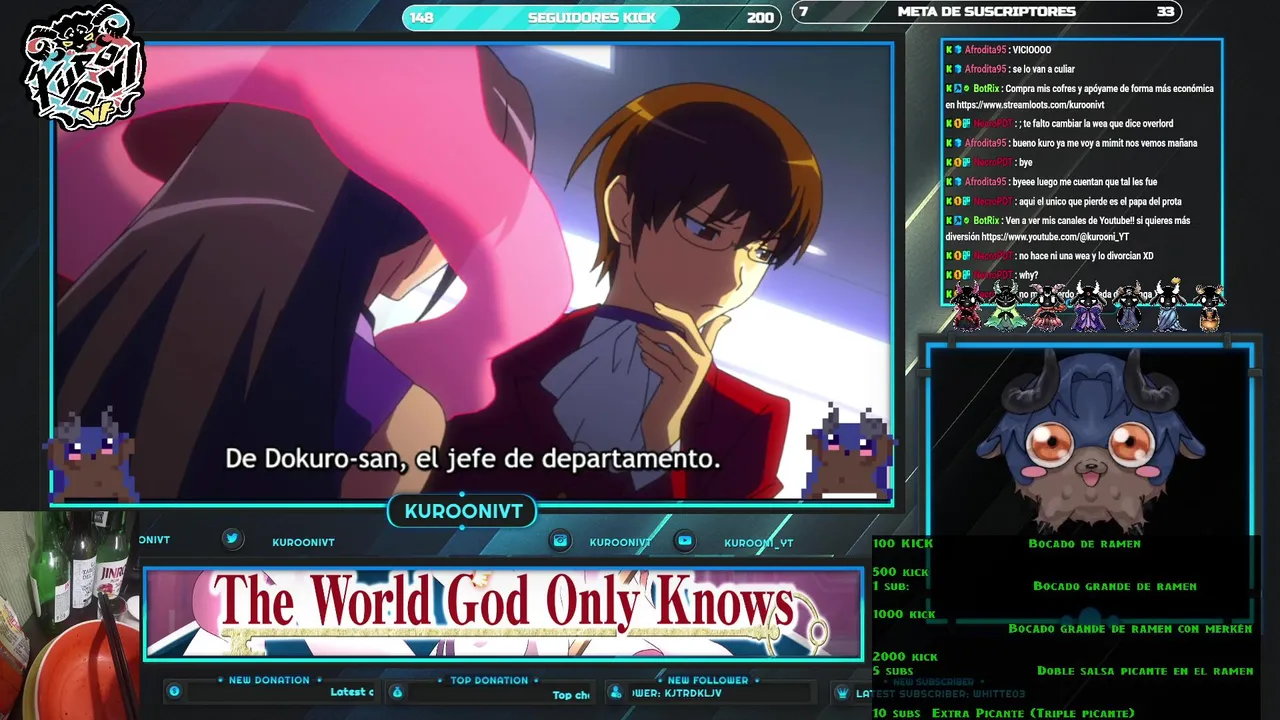The image size is (1280, 720).
Task: Click Afrodita95's 'VICIOOOO' chat message
Action: click(998, 50)
